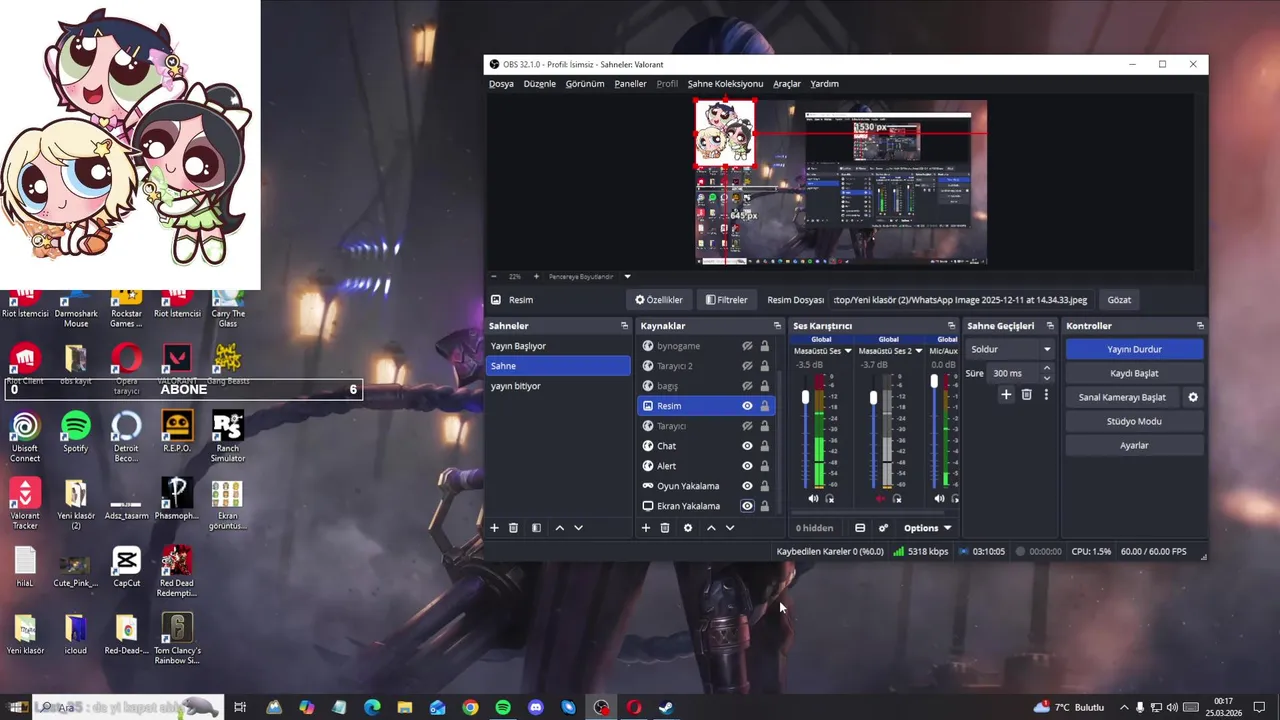Move selected source down in Kaynaklar

[730, 528]
